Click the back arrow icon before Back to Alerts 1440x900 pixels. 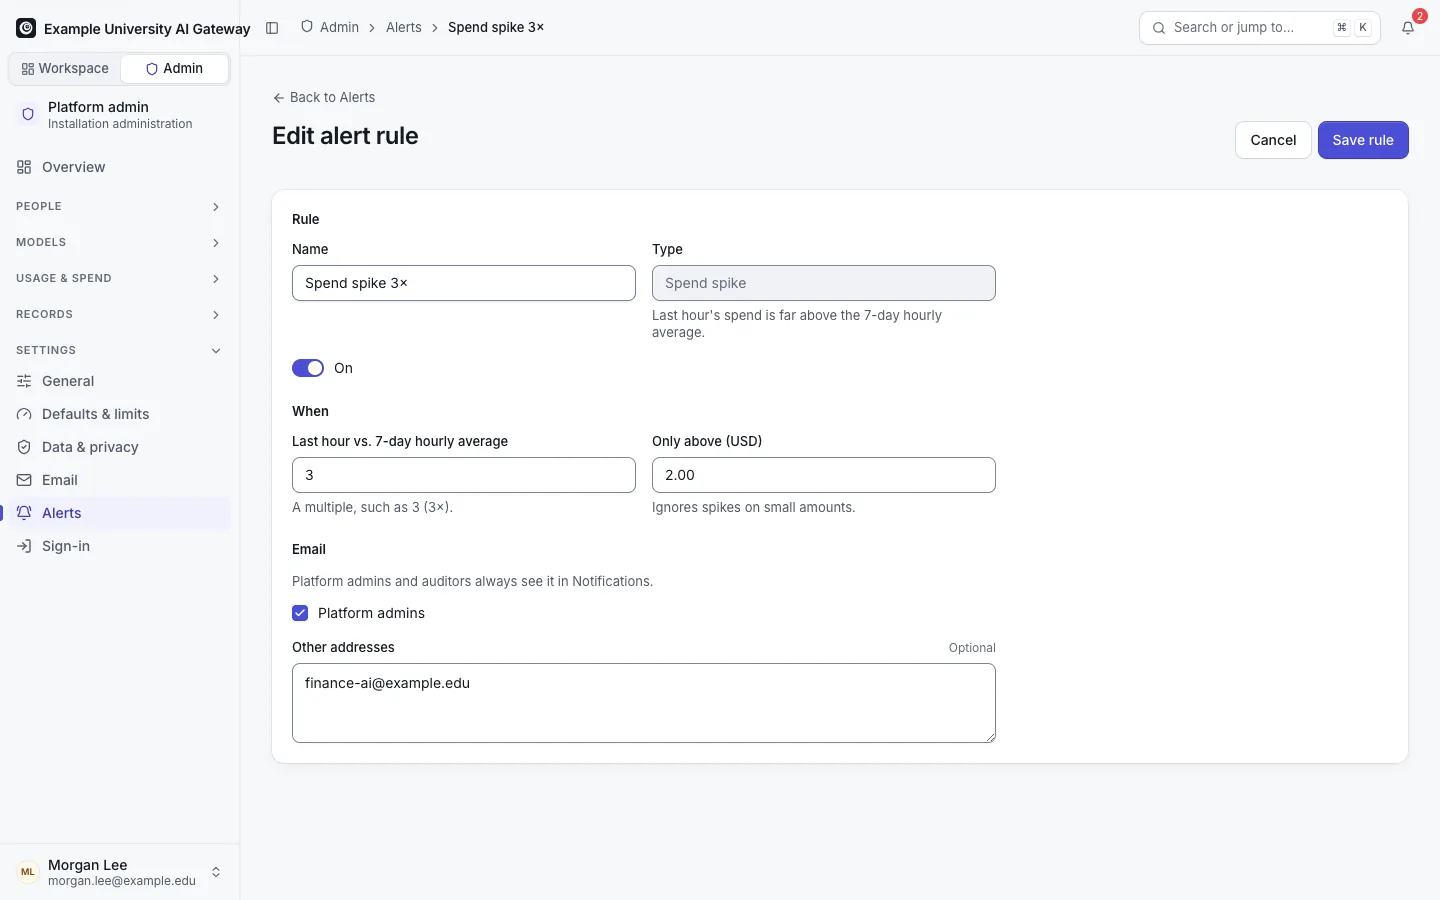click(278, 98)
